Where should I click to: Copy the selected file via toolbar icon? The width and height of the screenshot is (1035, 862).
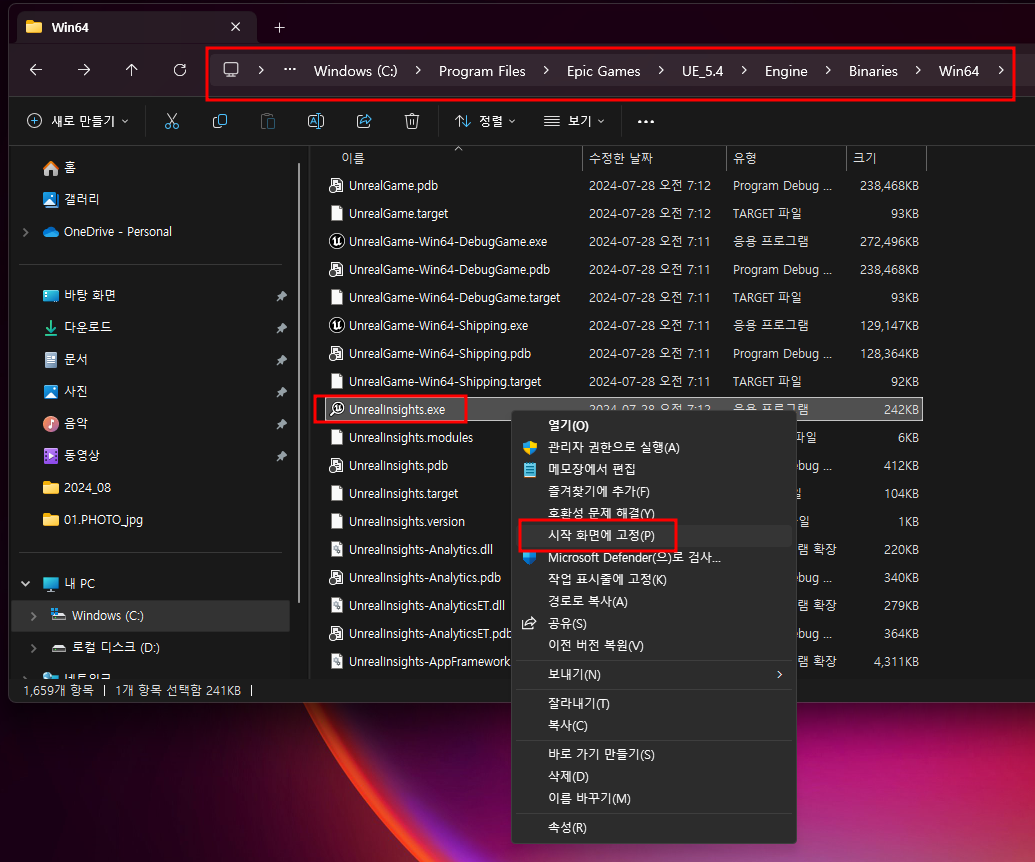pyautogui.click(x=220, y=121)
